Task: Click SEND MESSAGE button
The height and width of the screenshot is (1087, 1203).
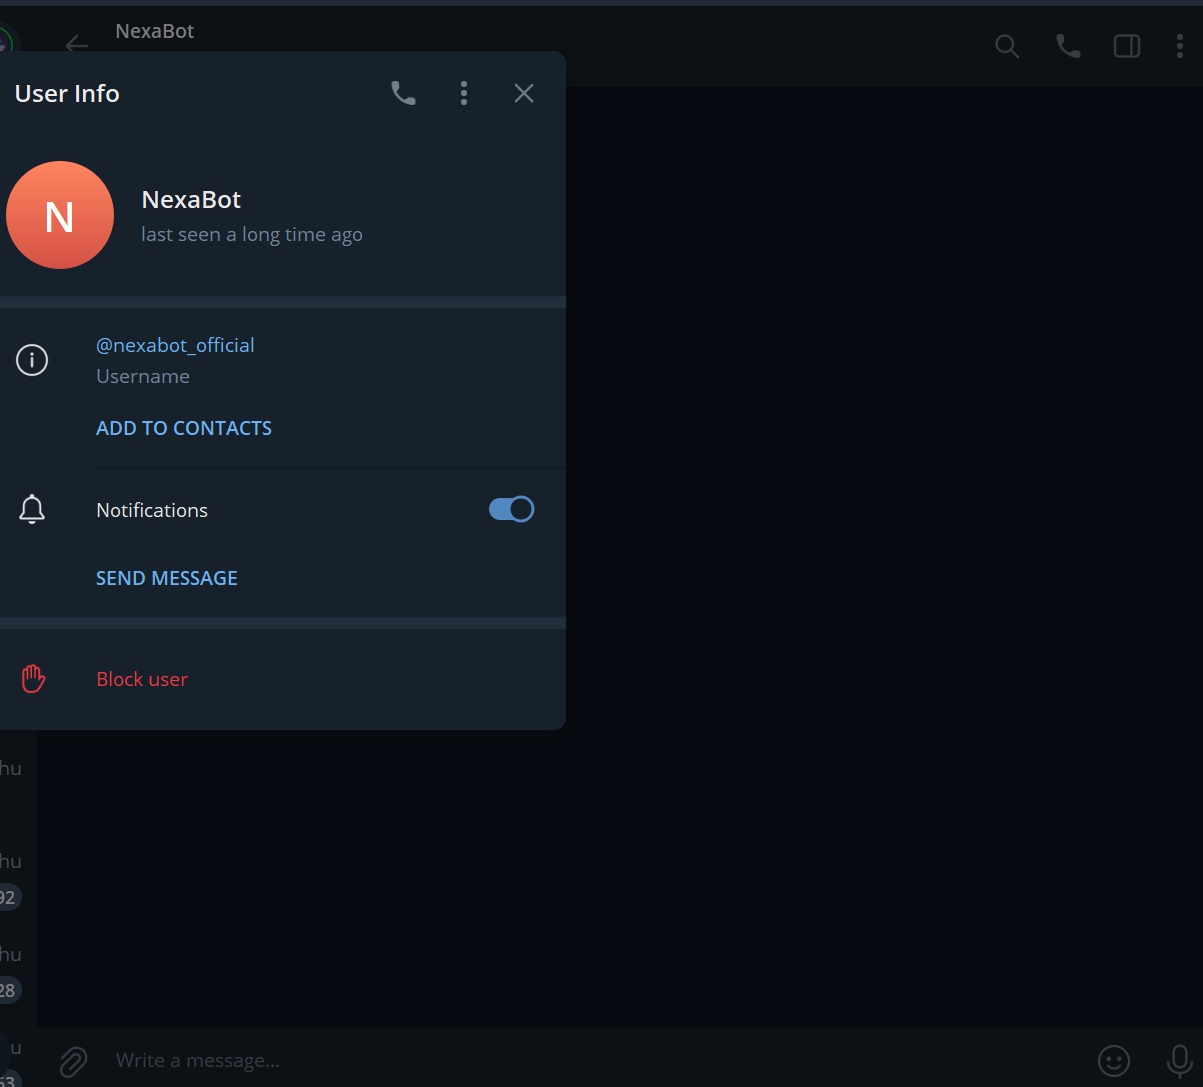Action: [x=167, y=578]
